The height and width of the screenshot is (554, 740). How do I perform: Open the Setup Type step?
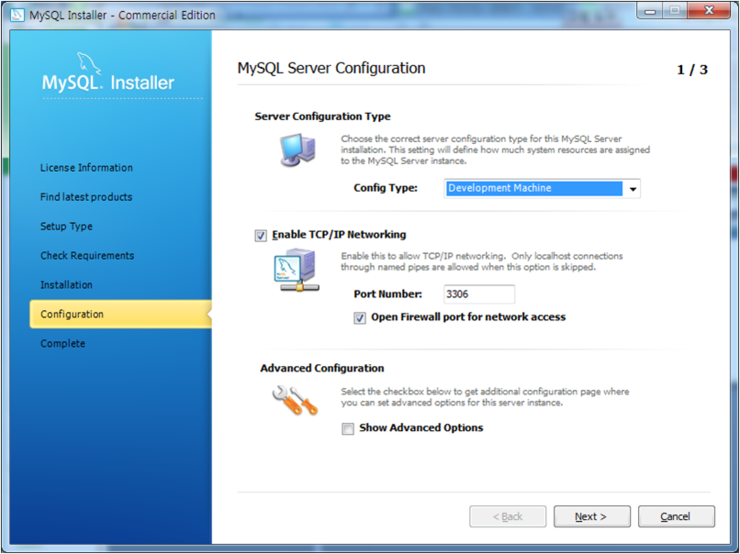tap(66, 226)
